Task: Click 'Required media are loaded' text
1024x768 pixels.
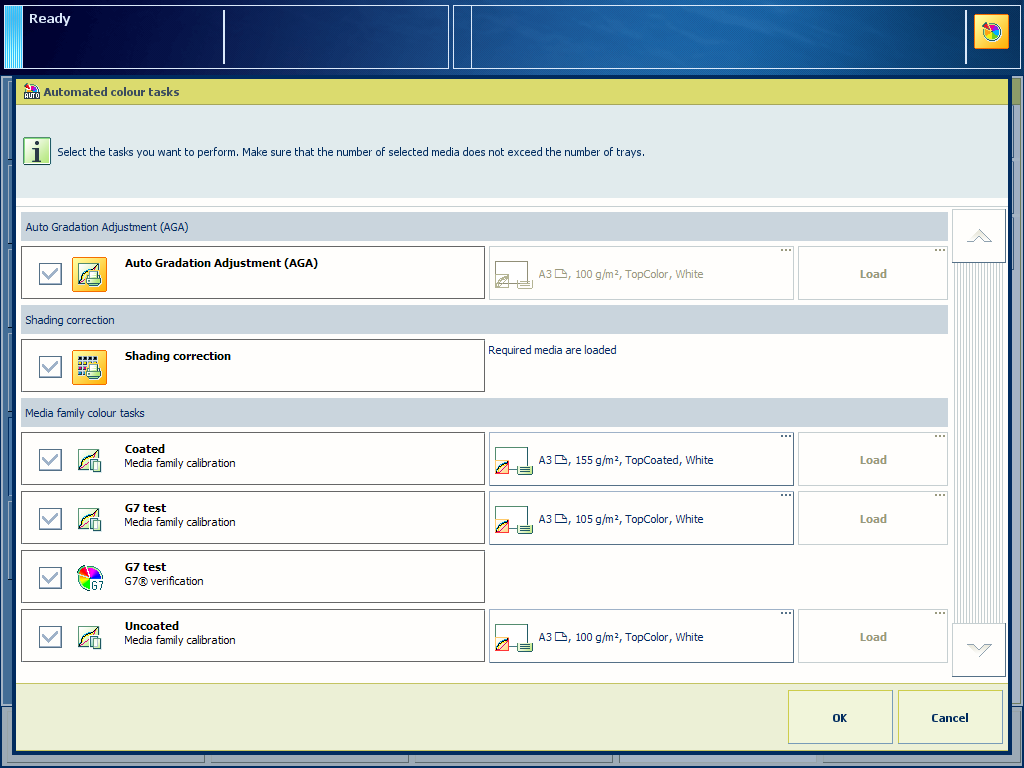Action: click(x=552, y=350)
